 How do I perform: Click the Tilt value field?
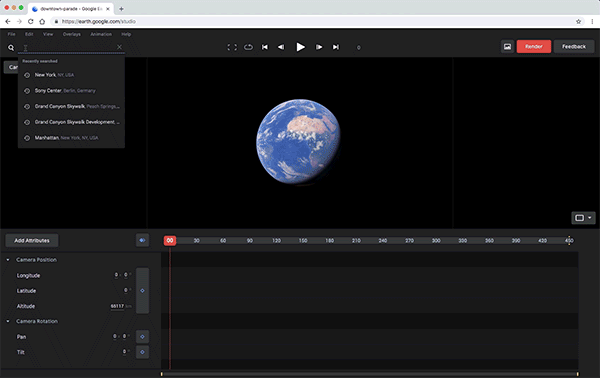pyautogui.click(x=124, y=352)
